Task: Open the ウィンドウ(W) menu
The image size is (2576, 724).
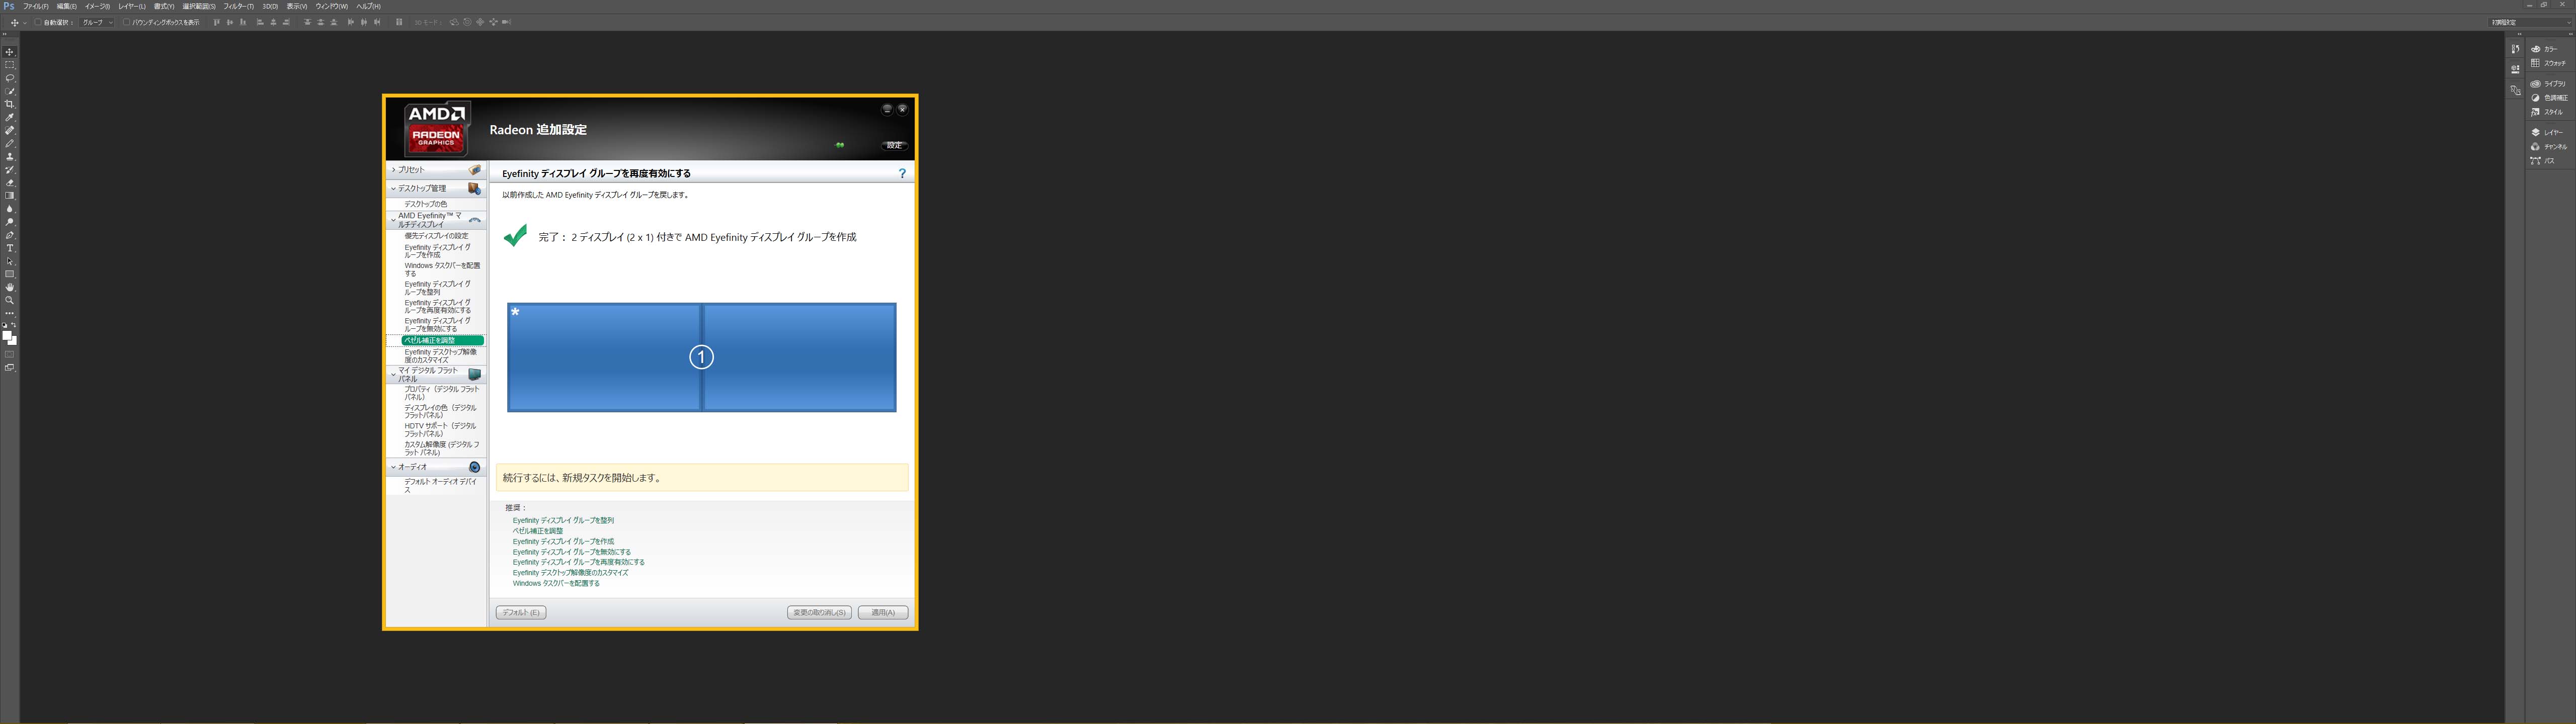Action: 332,6
